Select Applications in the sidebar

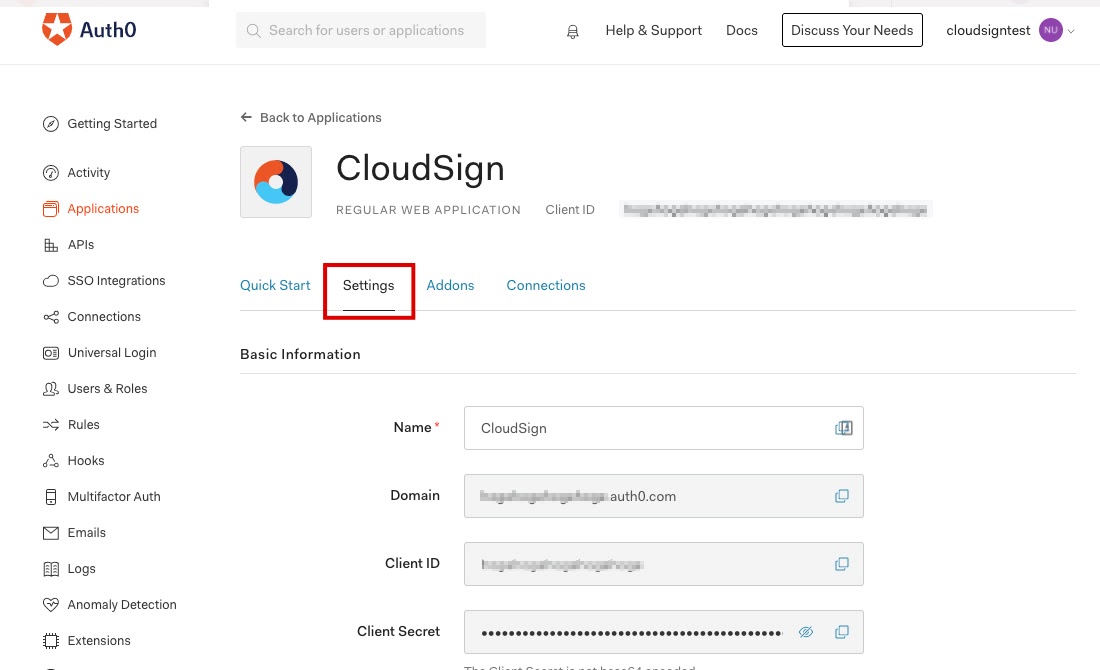[x=103, y=209]
